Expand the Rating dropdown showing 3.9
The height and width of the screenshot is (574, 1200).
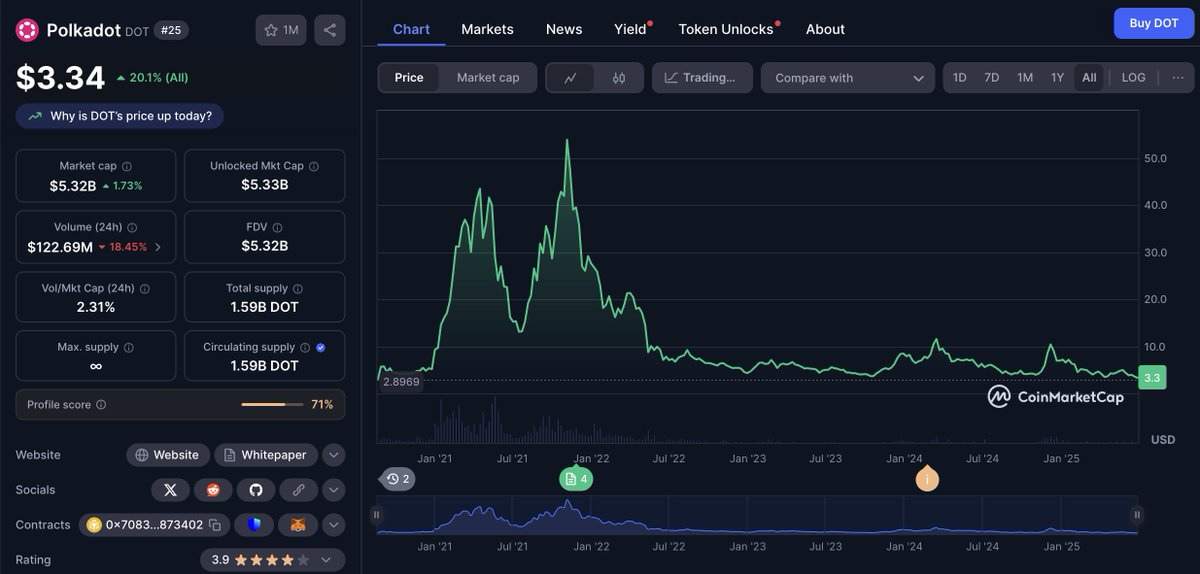point(272,560)
